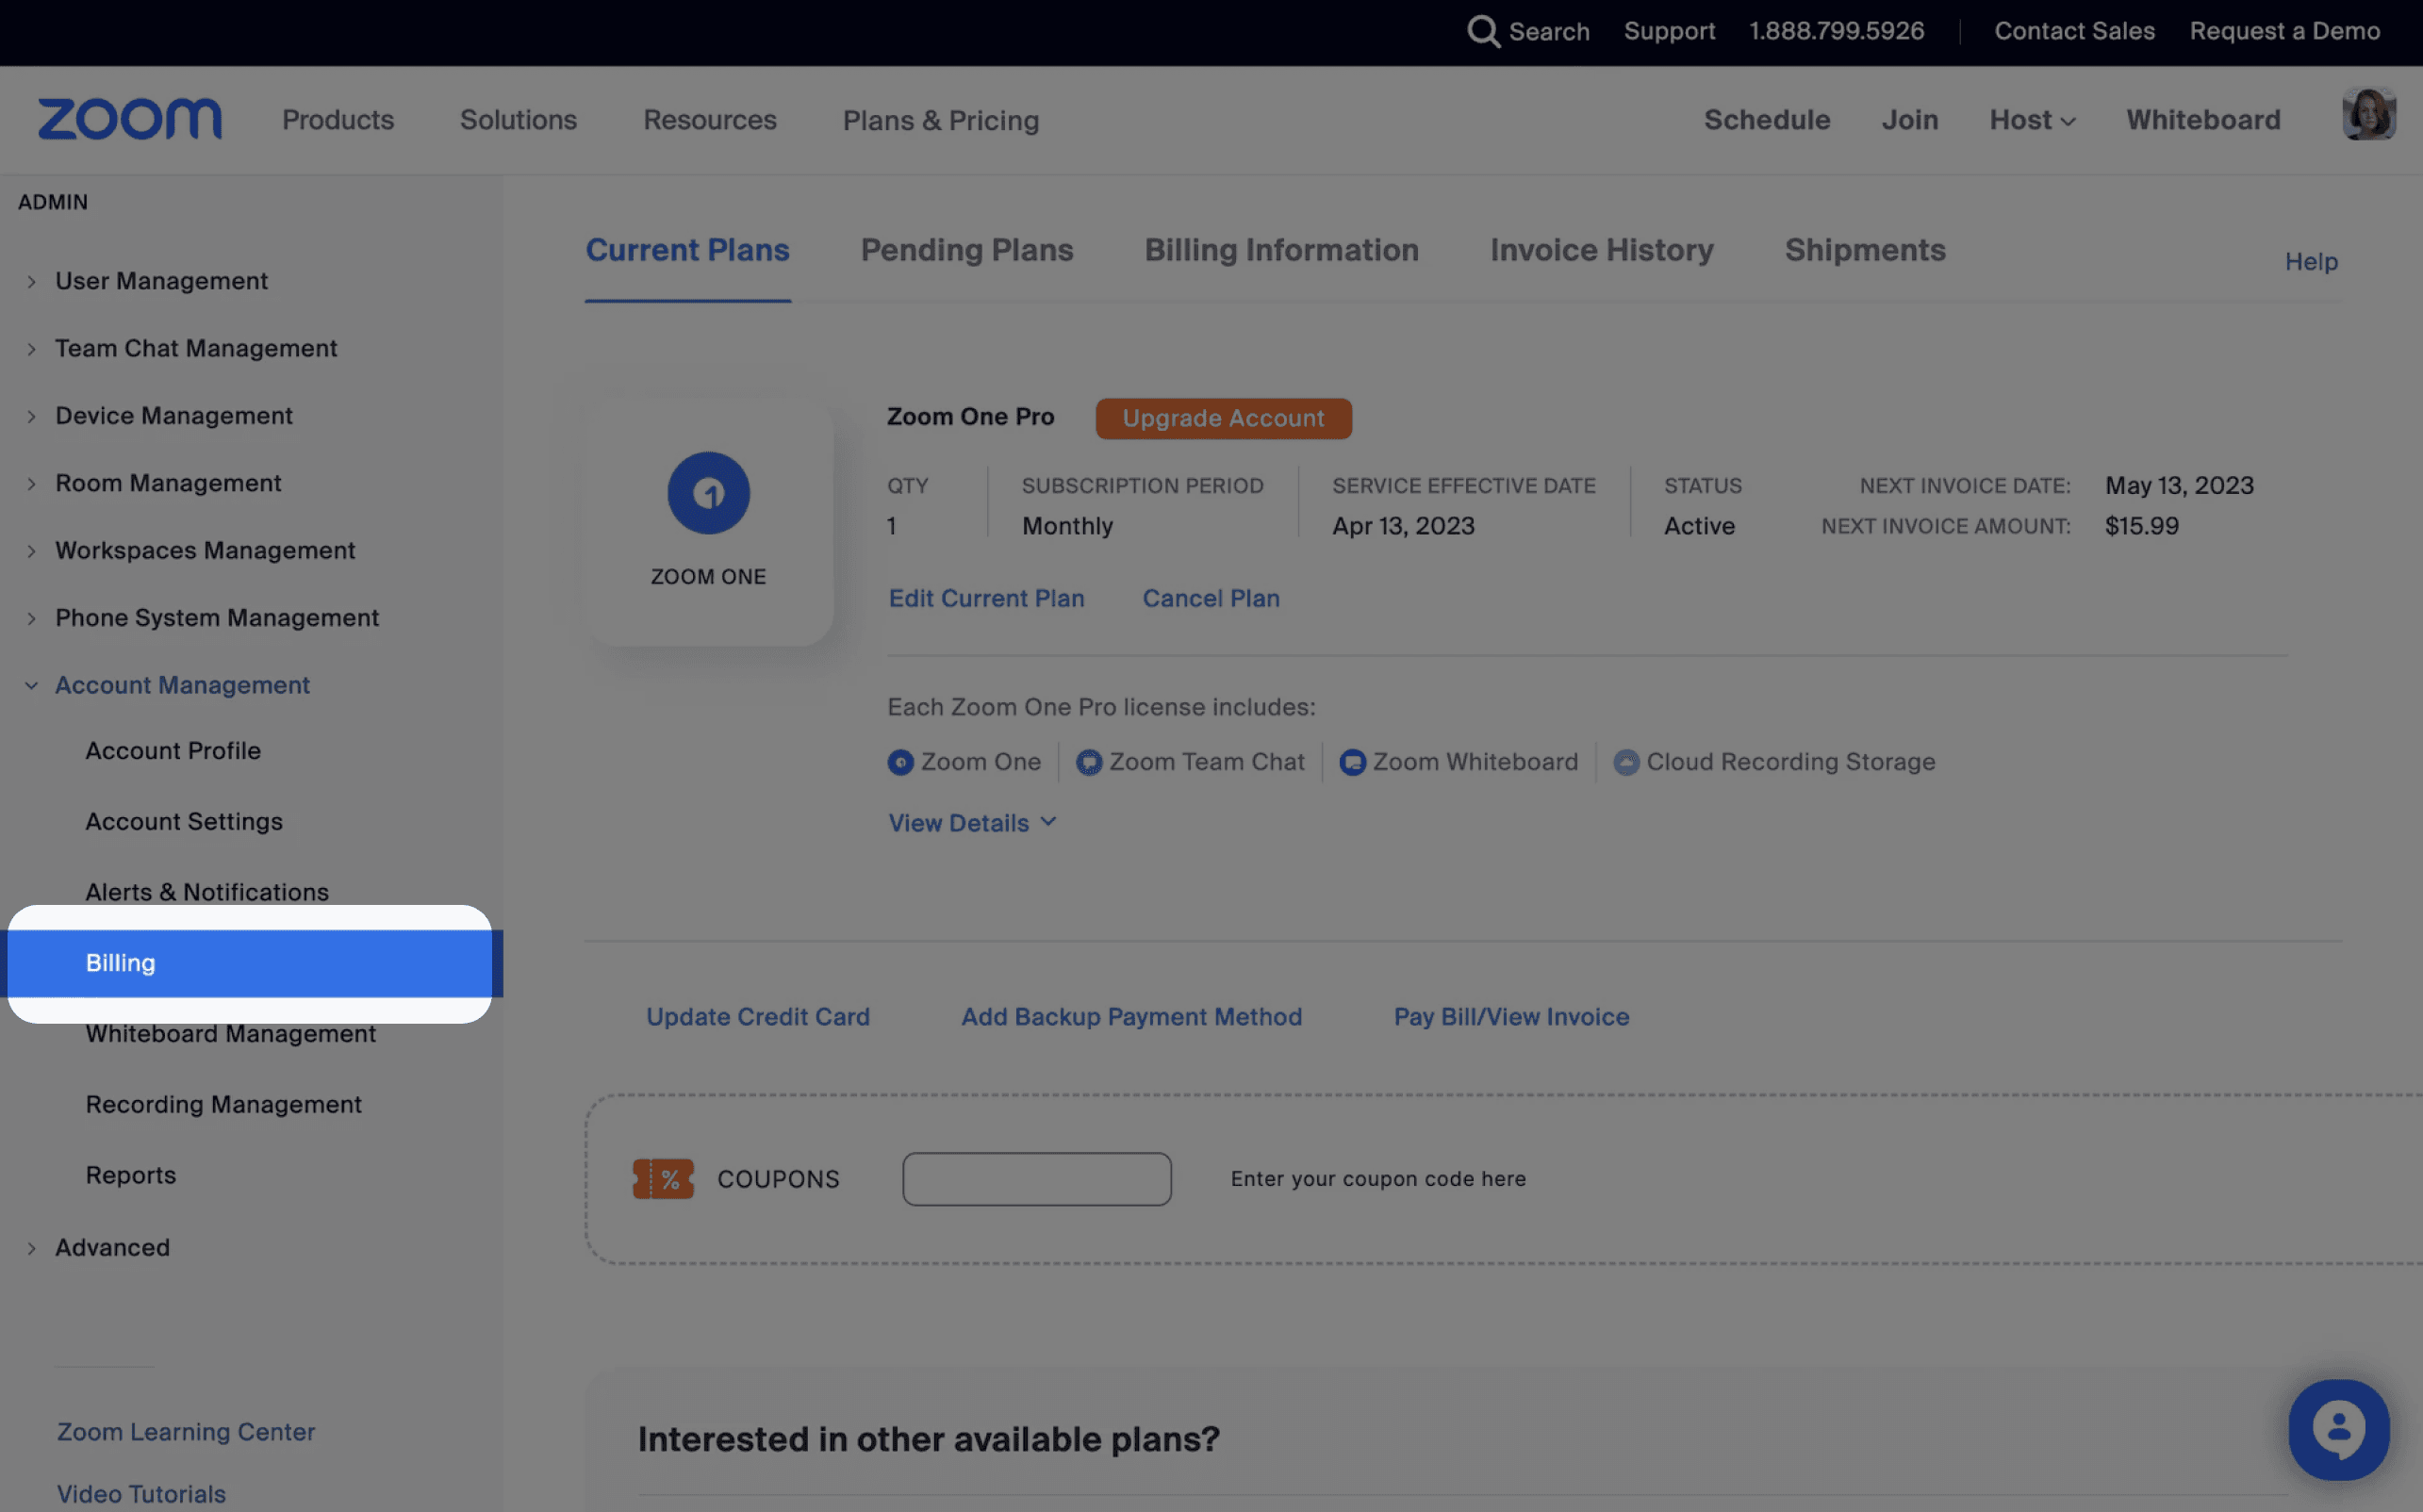
Task: Click the Upgrade Account button
Action: (1223, 419)
